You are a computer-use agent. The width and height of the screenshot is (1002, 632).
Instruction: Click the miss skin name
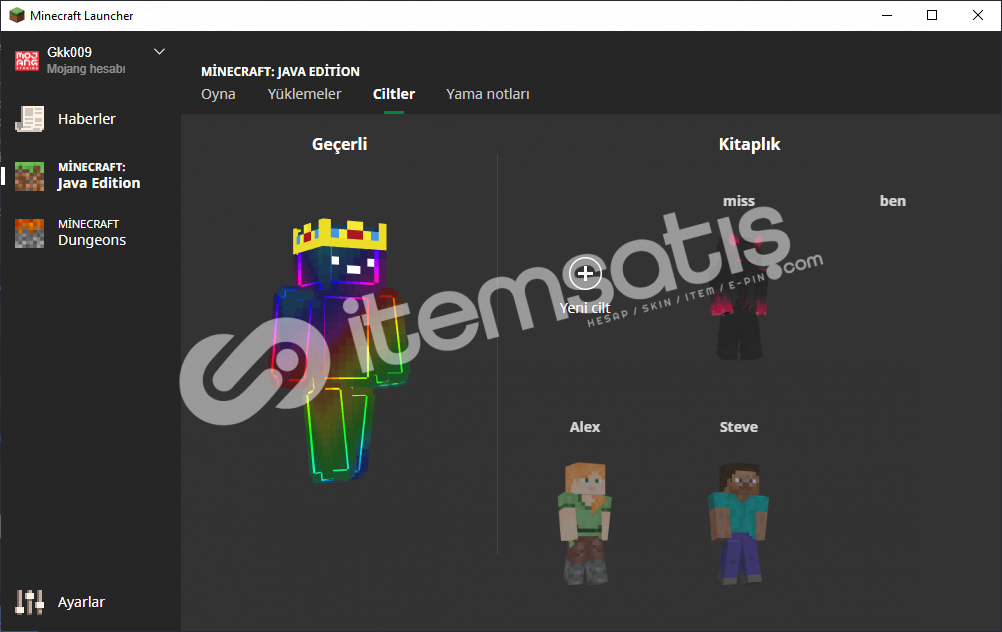[x=739, y=201]
